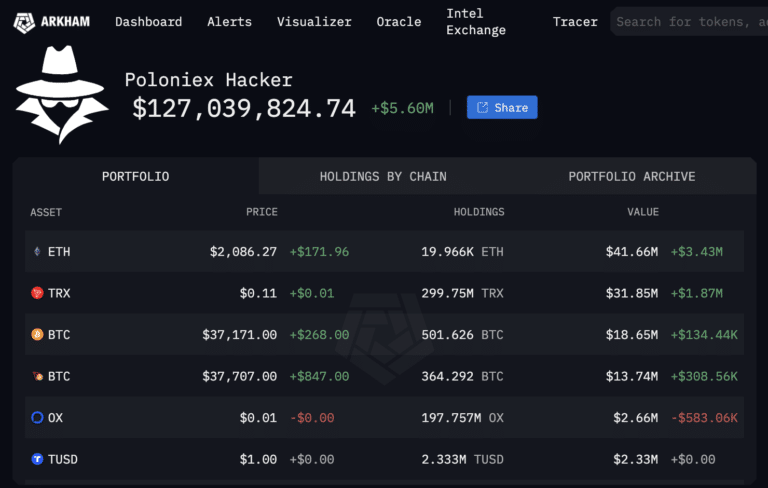
Task: Click the total value $127,039,824.74
Action: [x=244, y=108]
